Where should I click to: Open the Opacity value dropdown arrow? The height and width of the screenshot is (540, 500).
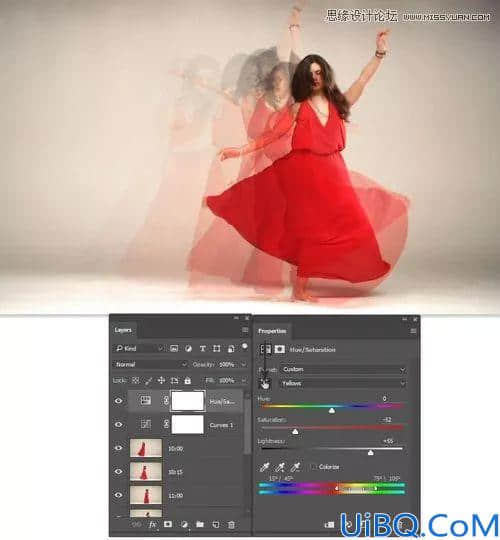[x=244, y=364]
